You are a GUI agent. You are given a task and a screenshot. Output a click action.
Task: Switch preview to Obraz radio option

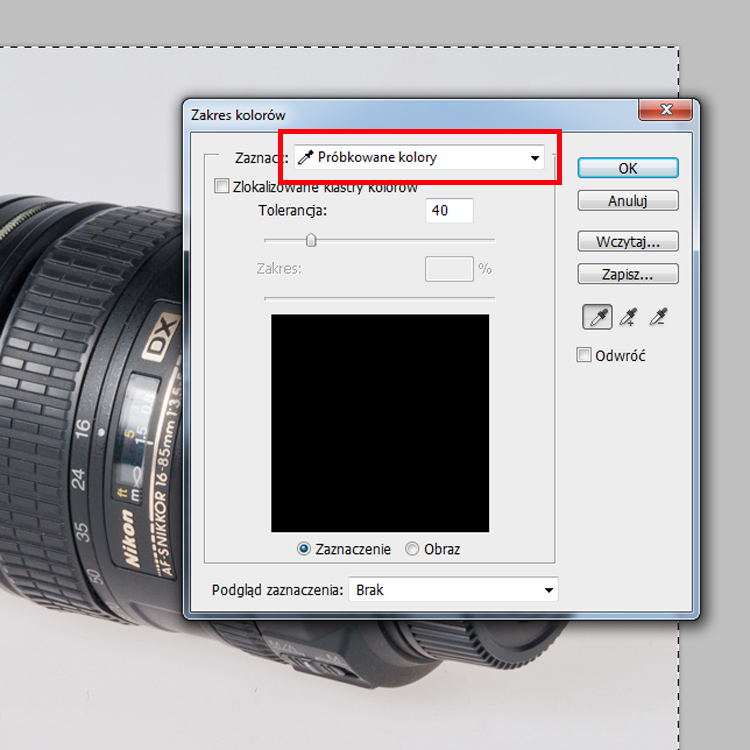pyautogui.click(x=413, y=549)
